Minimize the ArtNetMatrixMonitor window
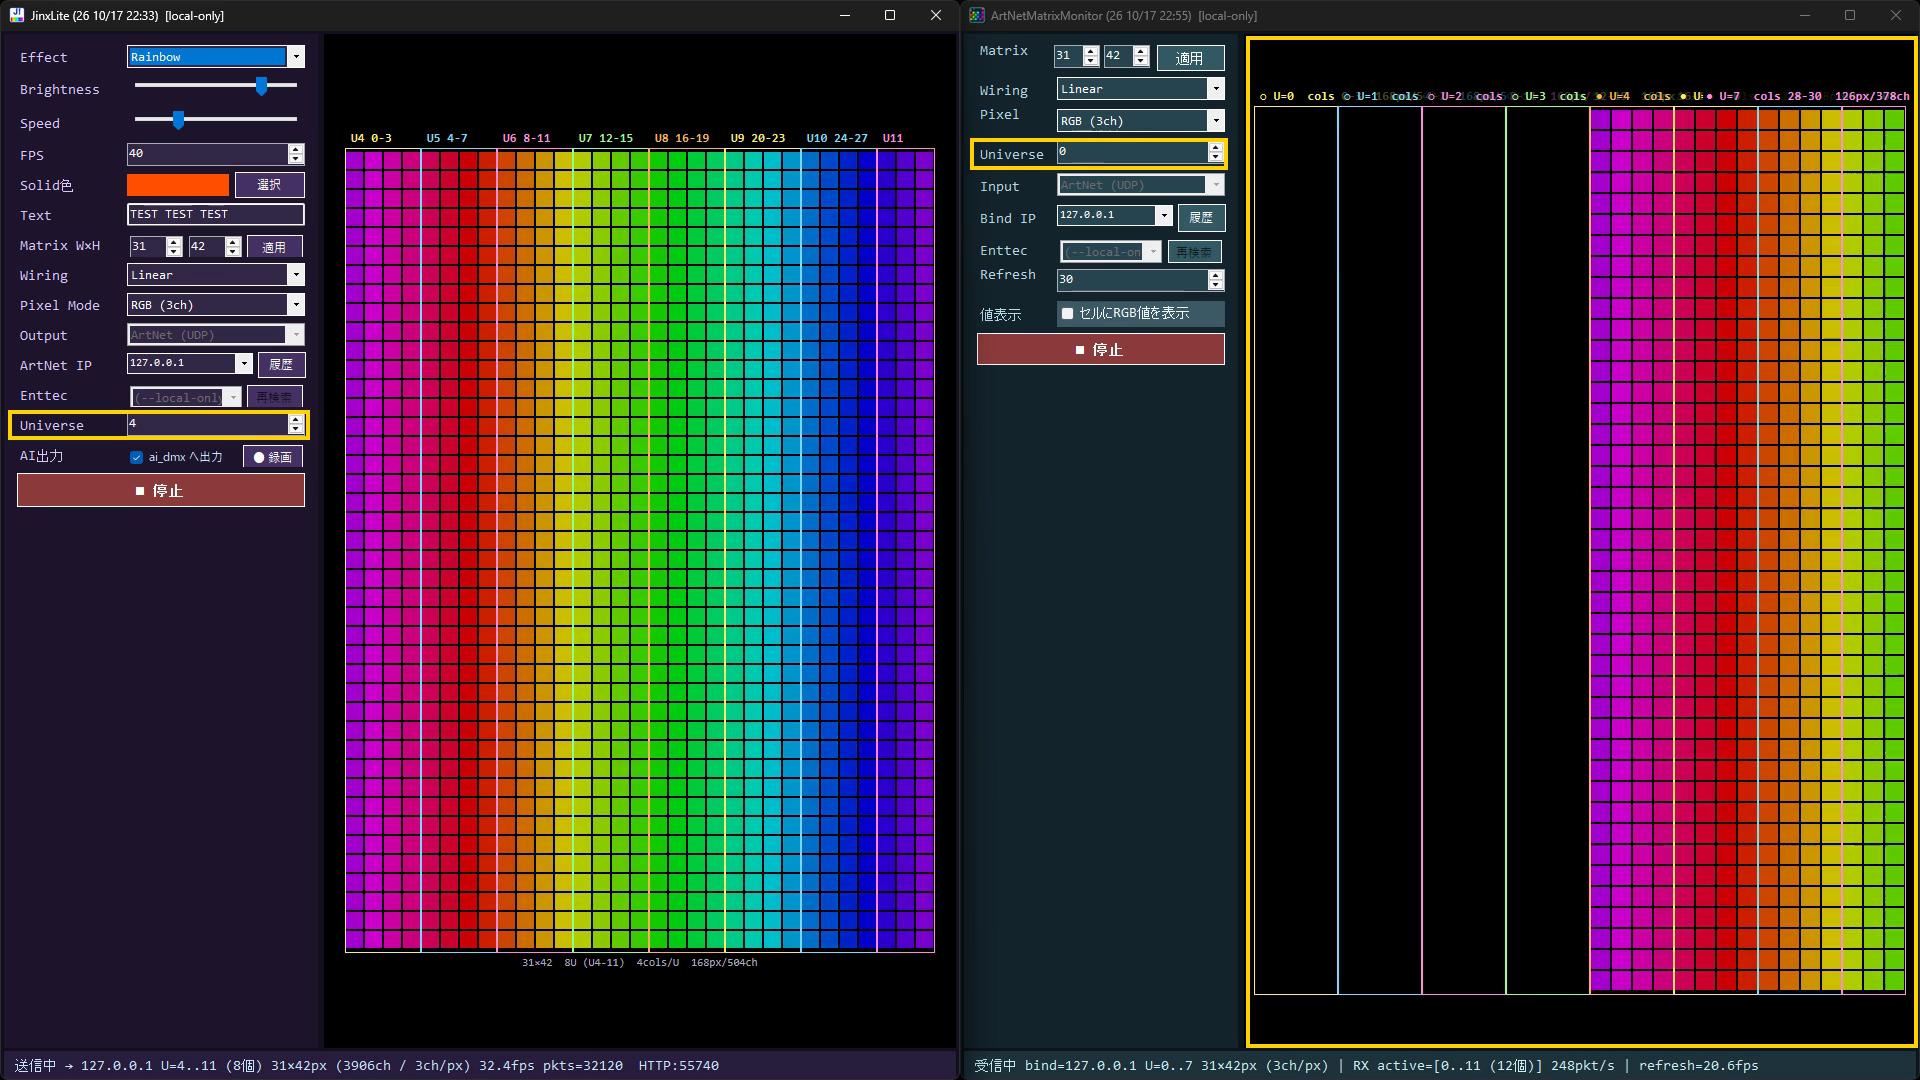Viewport: 1920px width, 1080px height. pos(1805,15)
